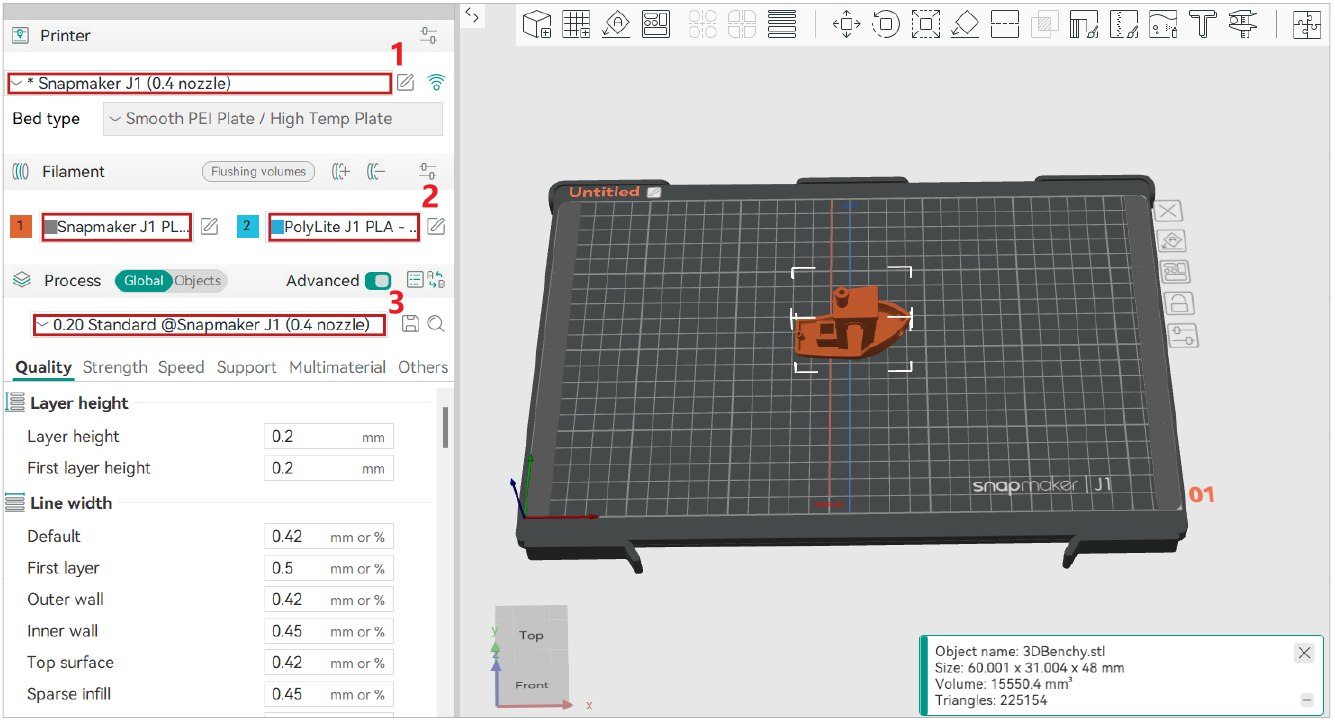Arrange objects on plate 01
Viewport: 1335px width, 724px height.
[x=1173, y=272]
